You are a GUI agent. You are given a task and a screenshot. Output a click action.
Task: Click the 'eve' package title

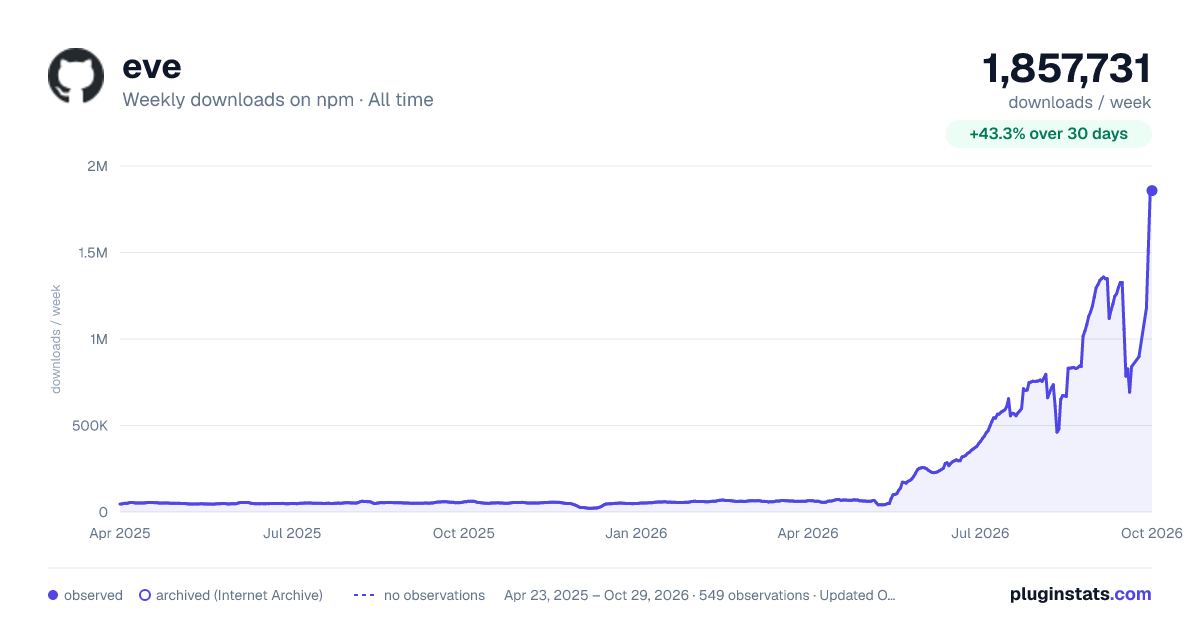151,66
